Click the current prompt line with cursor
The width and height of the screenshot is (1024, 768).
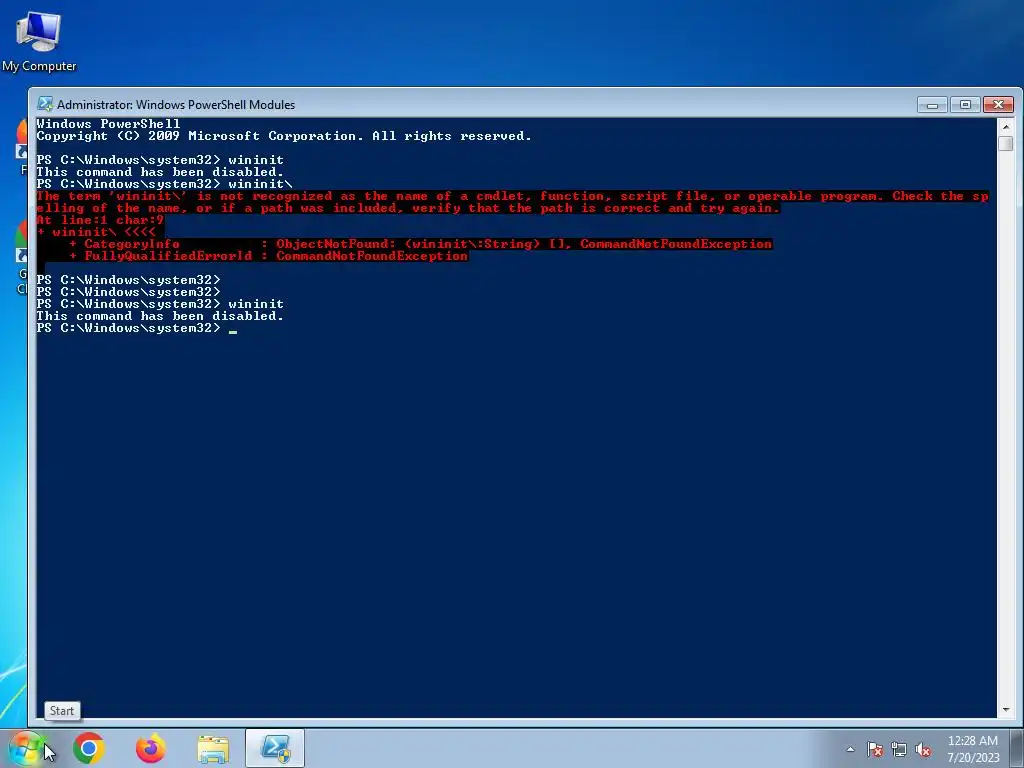[136, 328]
